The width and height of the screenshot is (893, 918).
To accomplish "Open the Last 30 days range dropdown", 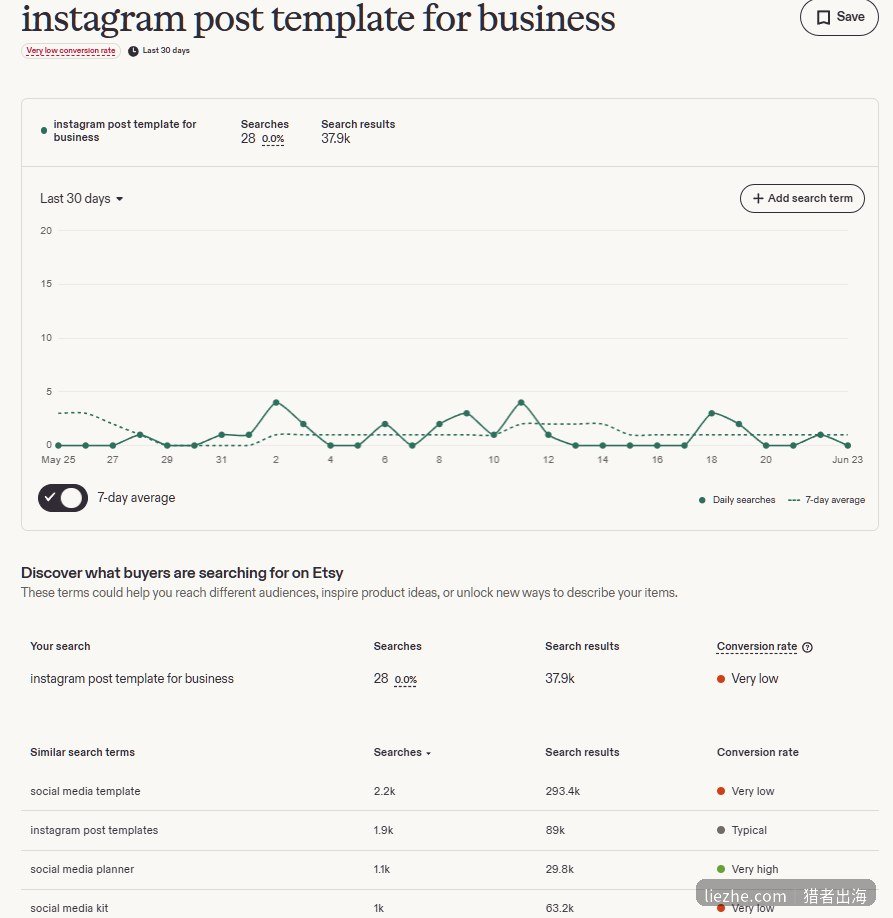I will pos(81,198).
